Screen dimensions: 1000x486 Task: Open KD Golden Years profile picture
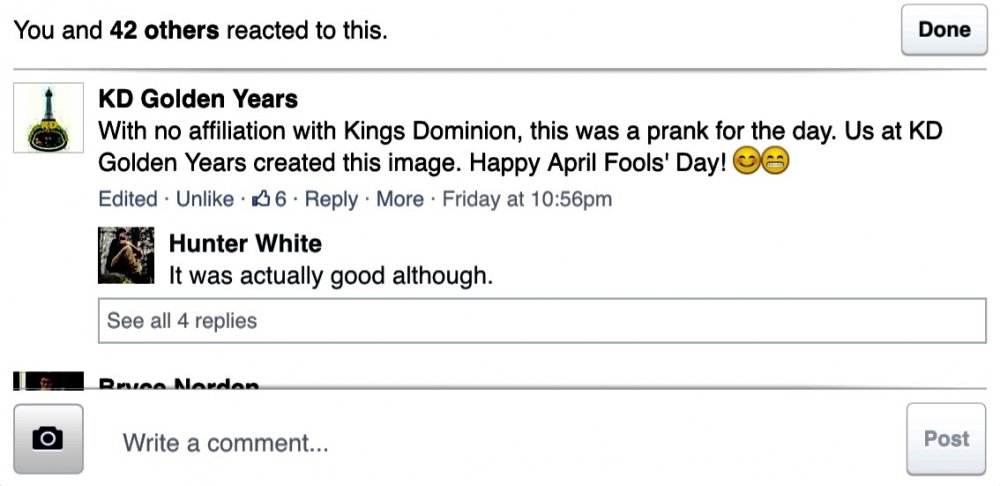click(x=48, y=118)
